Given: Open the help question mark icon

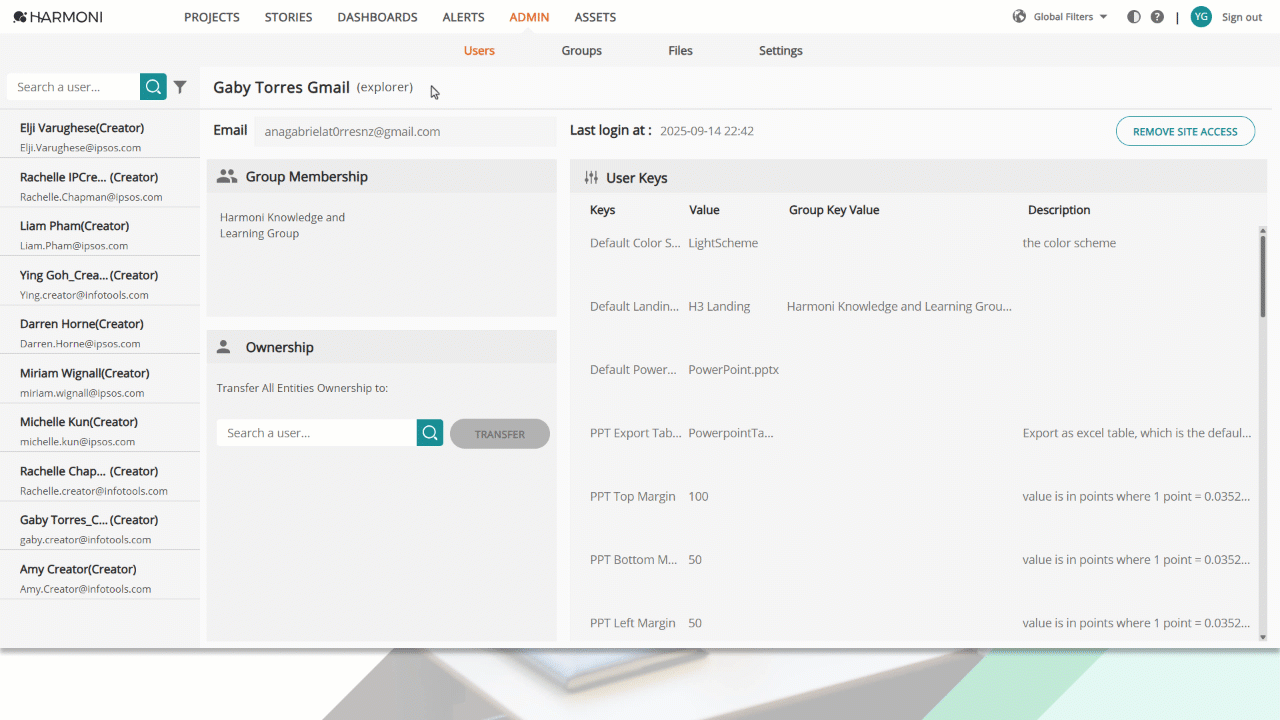Looking at the screenshot, I should [1157, 17].
